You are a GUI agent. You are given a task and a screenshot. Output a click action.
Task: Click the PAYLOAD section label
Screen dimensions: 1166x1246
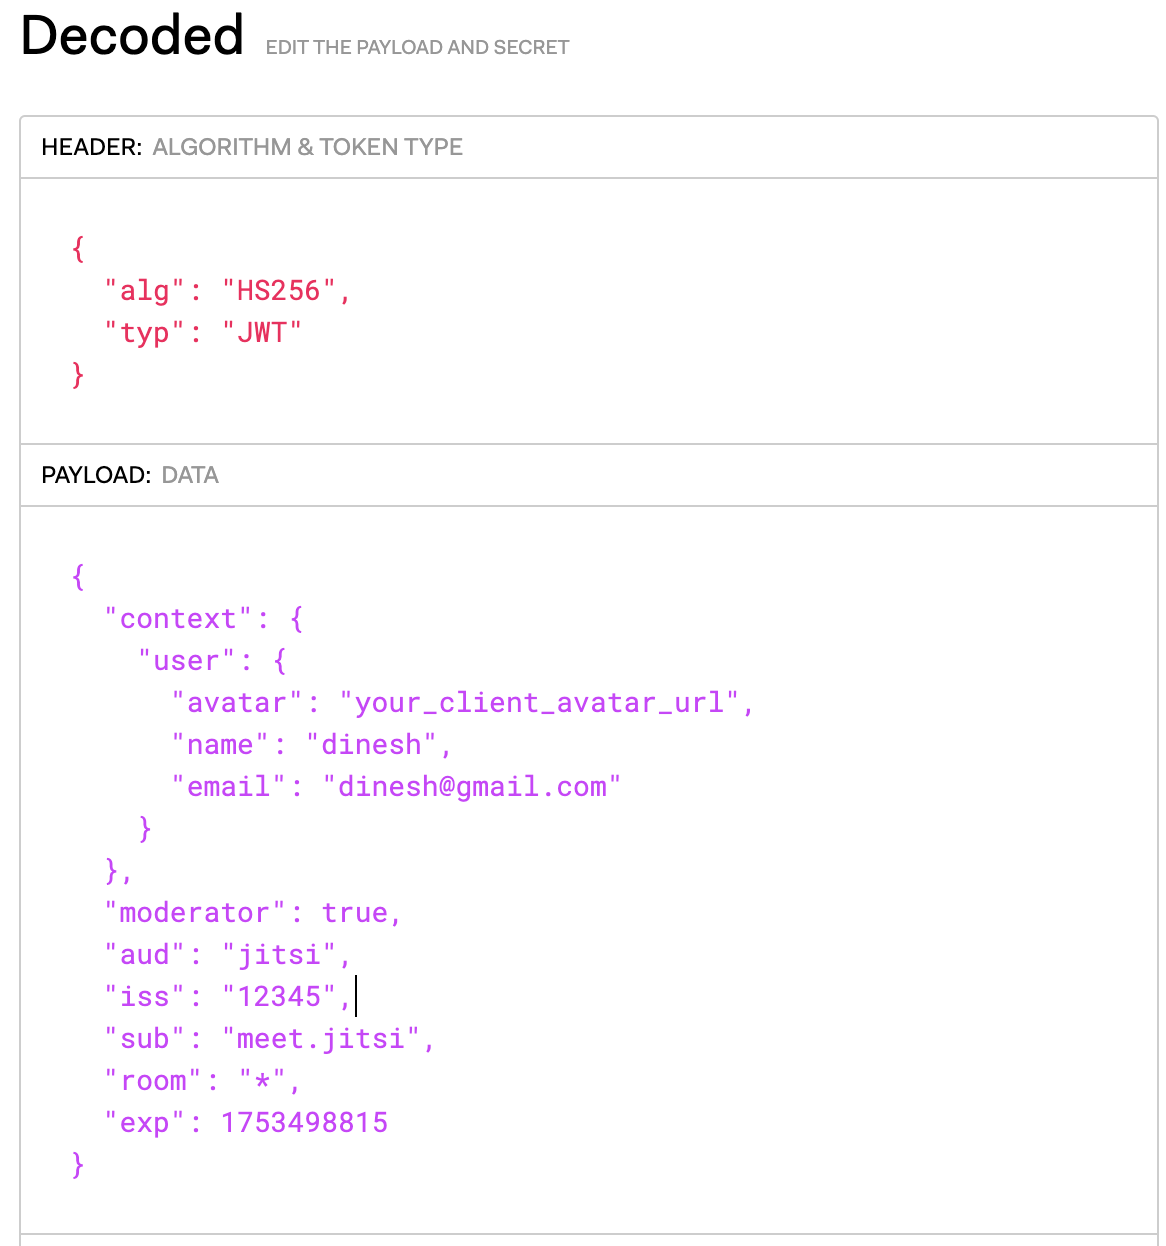point(96,475)
